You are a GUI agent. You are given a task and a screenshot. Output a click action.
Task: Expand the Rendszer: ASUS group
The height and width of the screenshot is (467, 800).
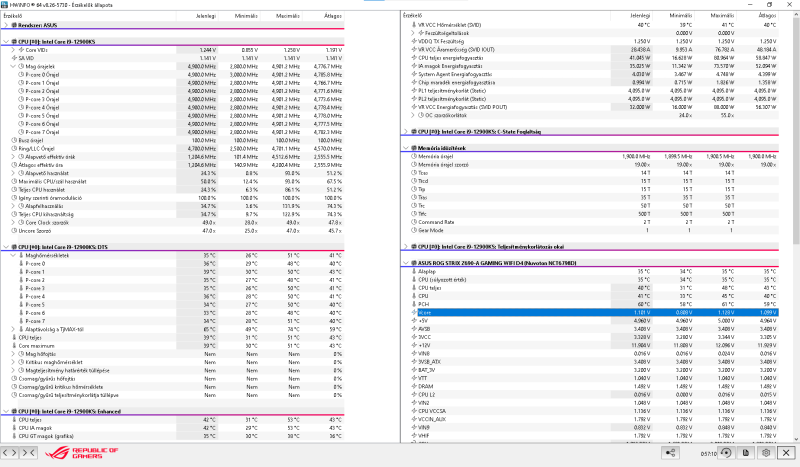coord(6,25)
